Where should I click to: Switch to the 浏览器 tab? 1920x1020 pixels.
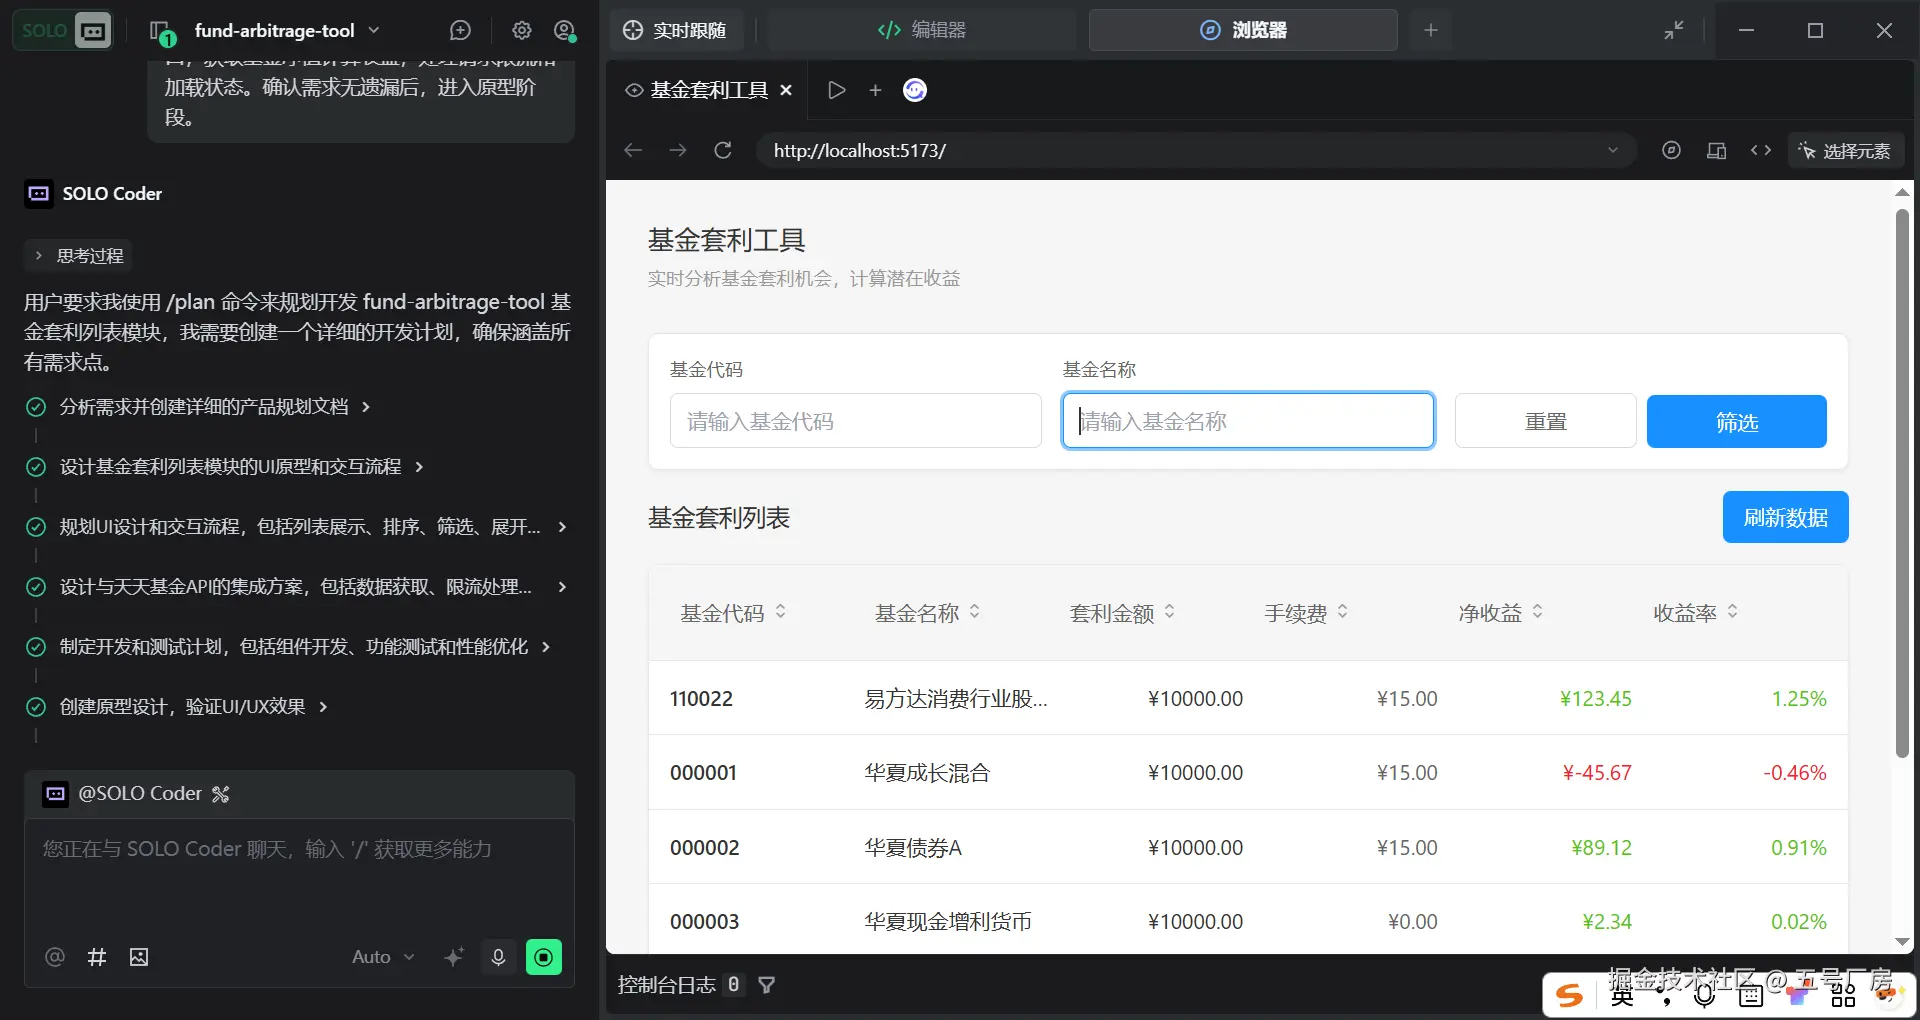1243,31
